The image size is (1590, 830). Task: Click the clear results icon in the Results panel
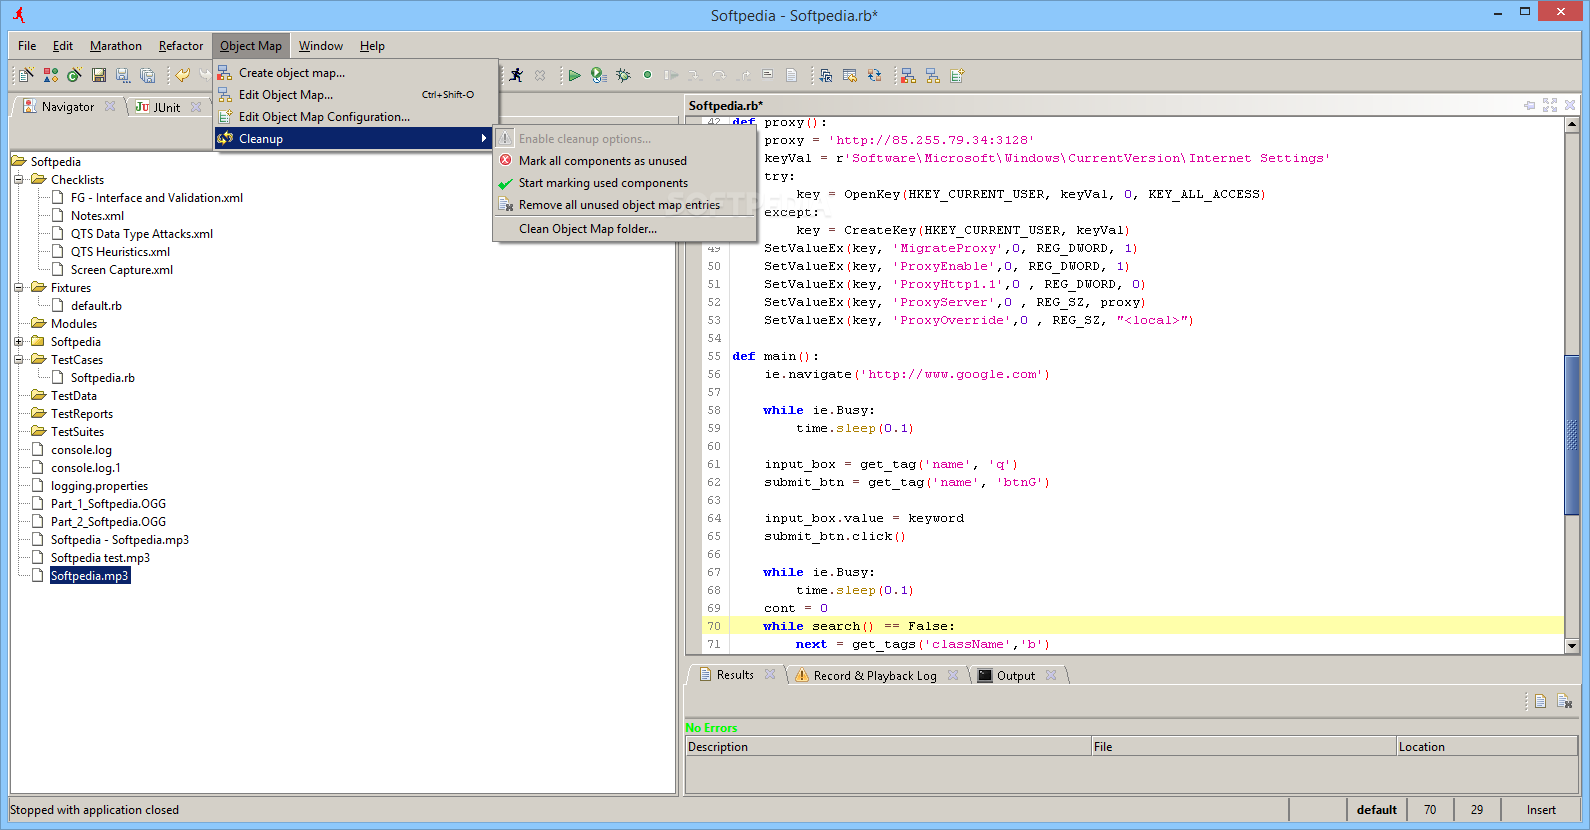[x=1564, y=701]
